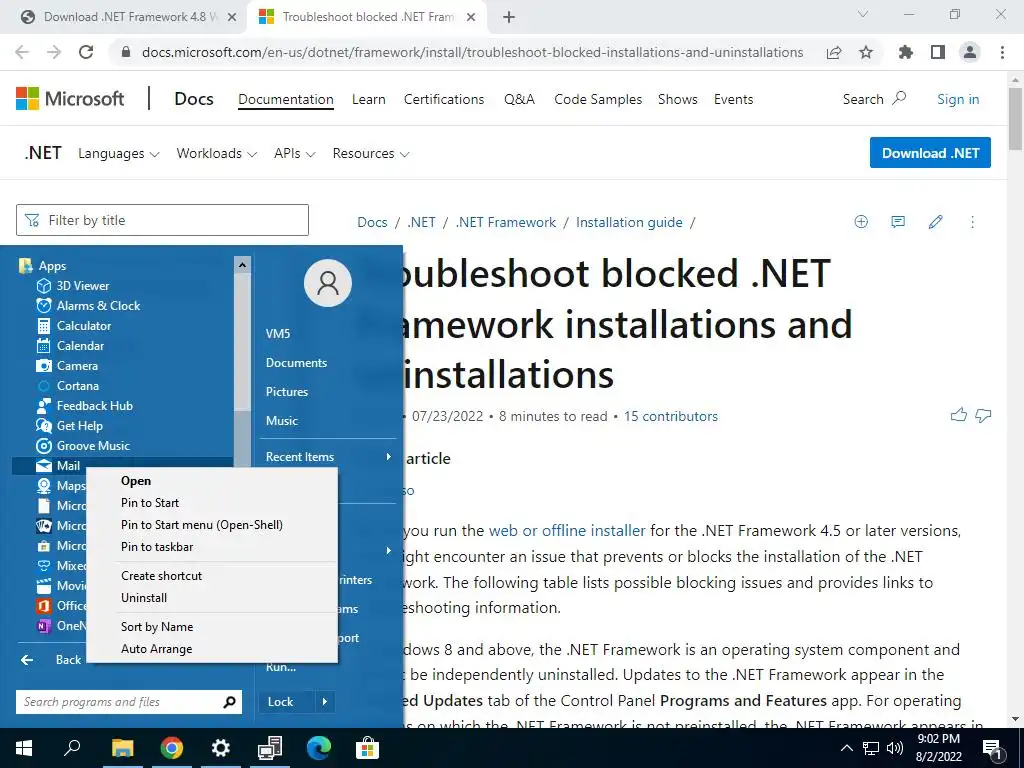The height and width of the screenshot is (768, 1024).
Task: Add article to collection plus icon
Action: (x=861, y=222)
